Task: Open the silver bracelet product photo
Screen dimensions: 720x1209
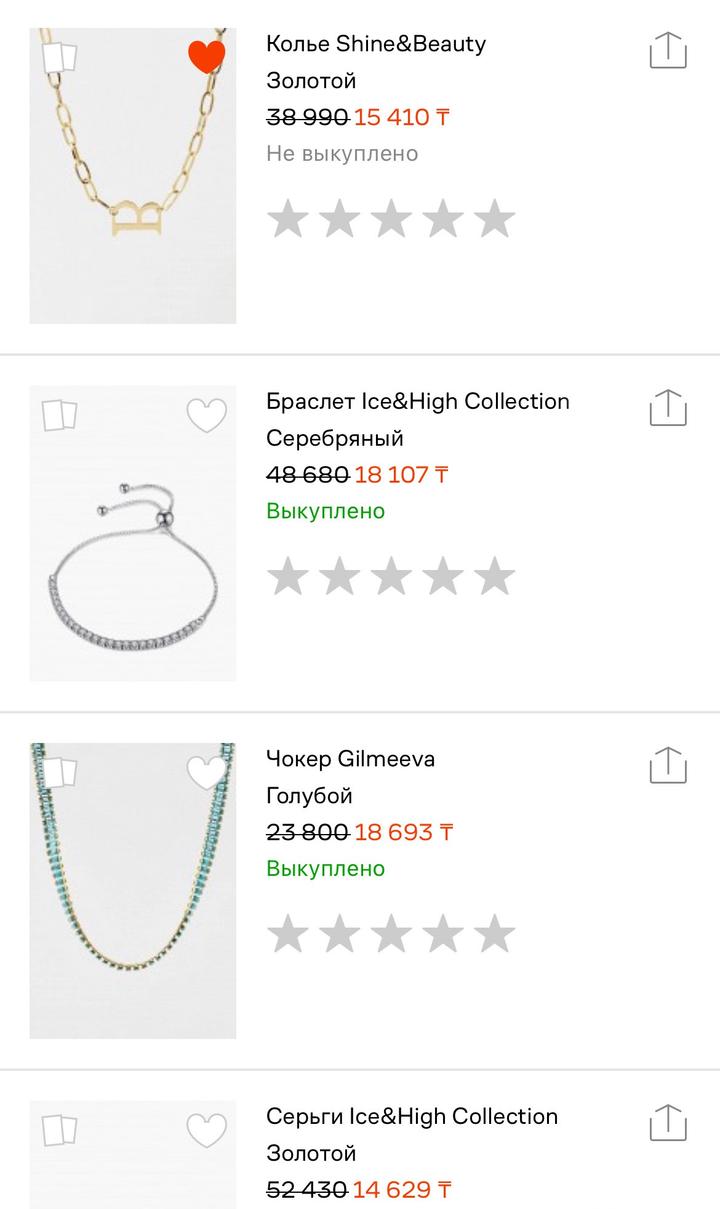Action: [133, 560]
